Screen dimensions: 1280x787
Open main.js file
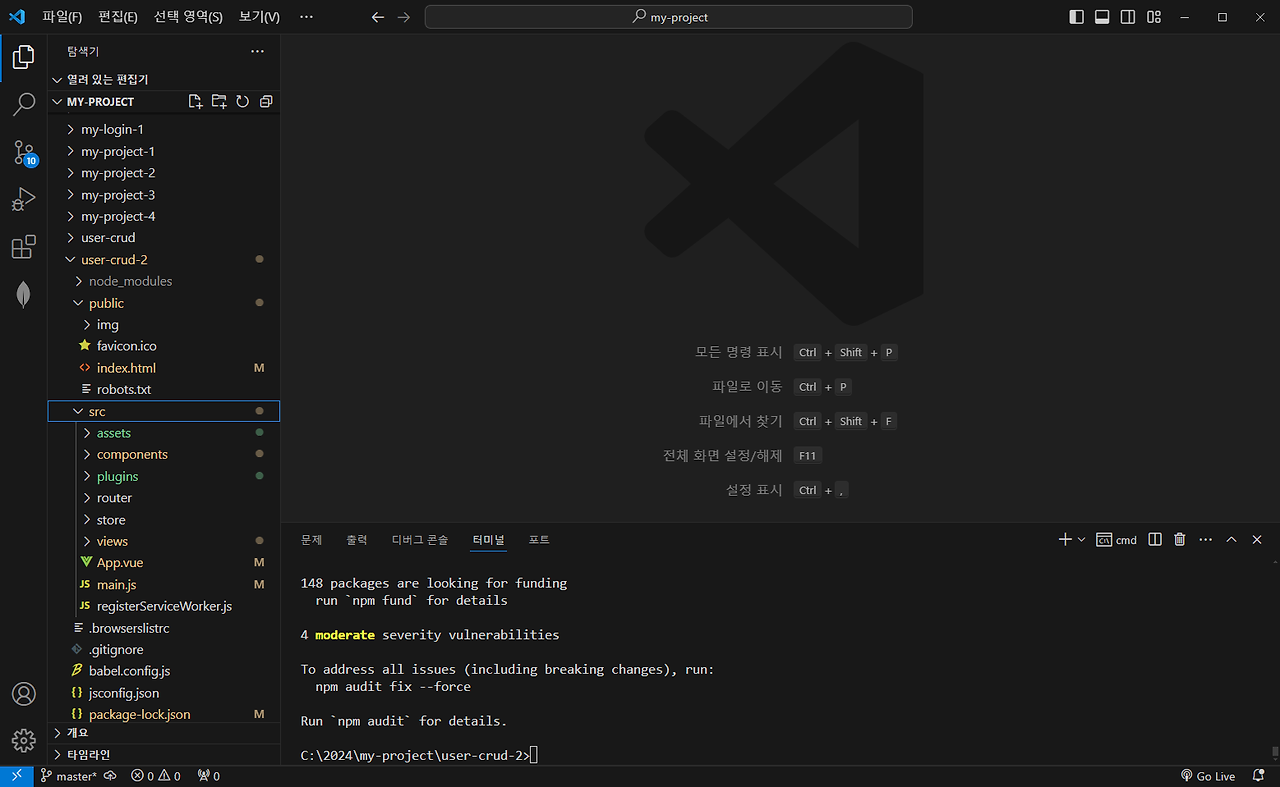click(164, 584)
